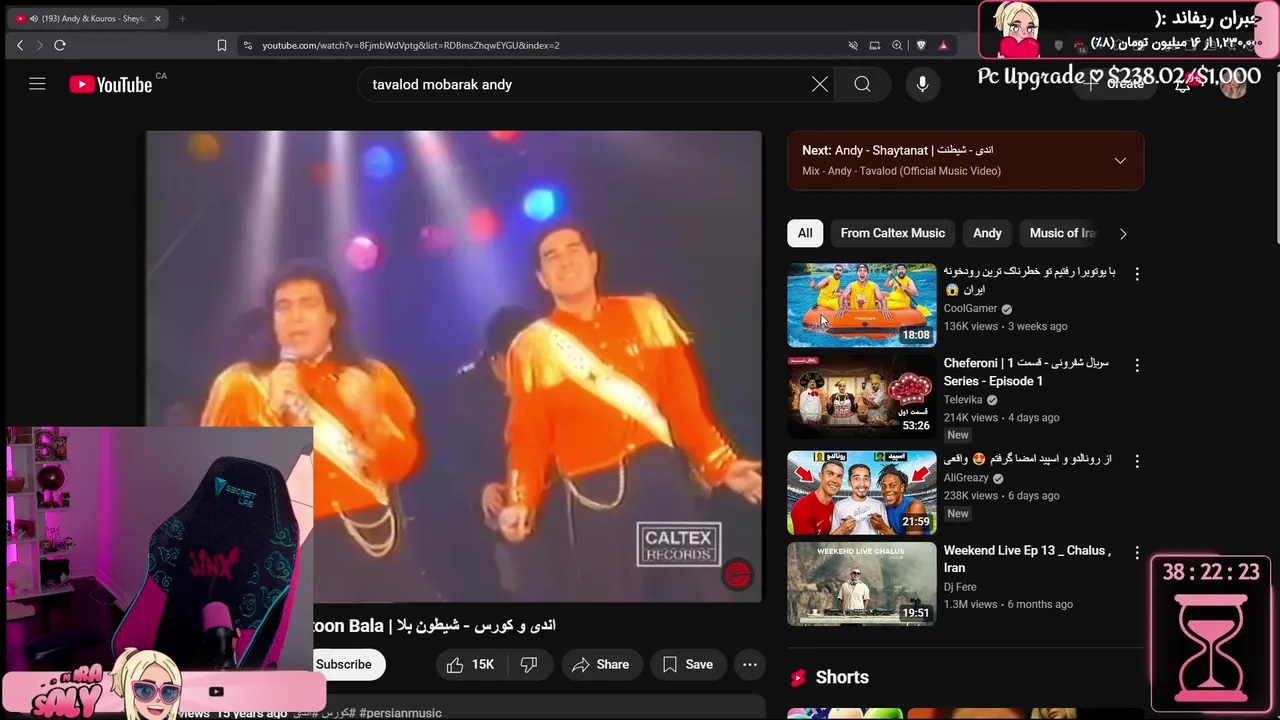Run the search with the magnifier button
This screenshot has height=720, width=1280.
(x=862, y=84)
